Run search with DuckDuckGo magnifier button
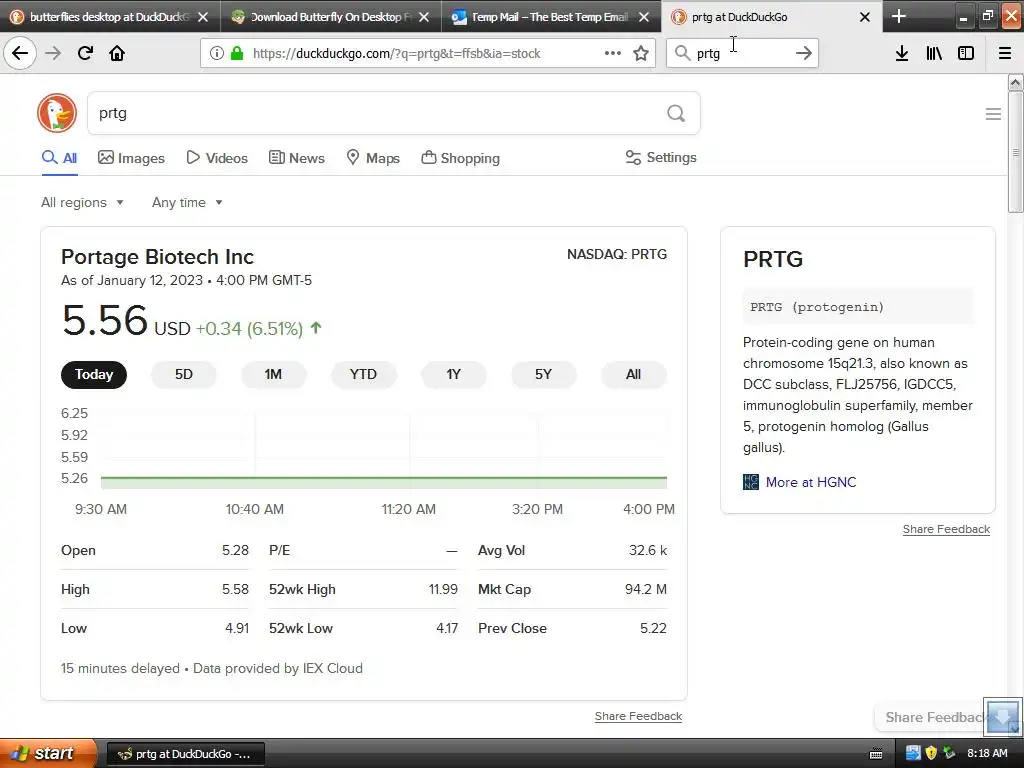This screenshot has width=1024, height=768. [676, 114]
